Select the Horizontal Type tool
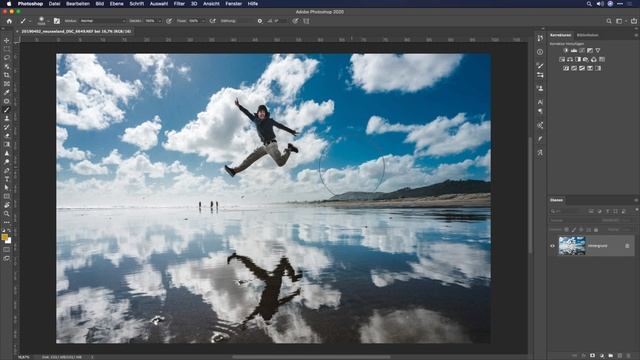 (7, 179)
